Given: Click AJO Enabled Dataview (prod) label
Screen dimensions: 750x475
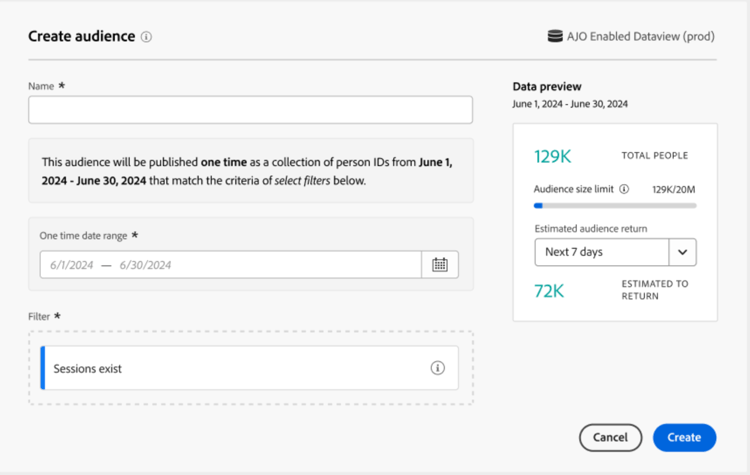Looking at the screenshot, I should click(641, 36).
